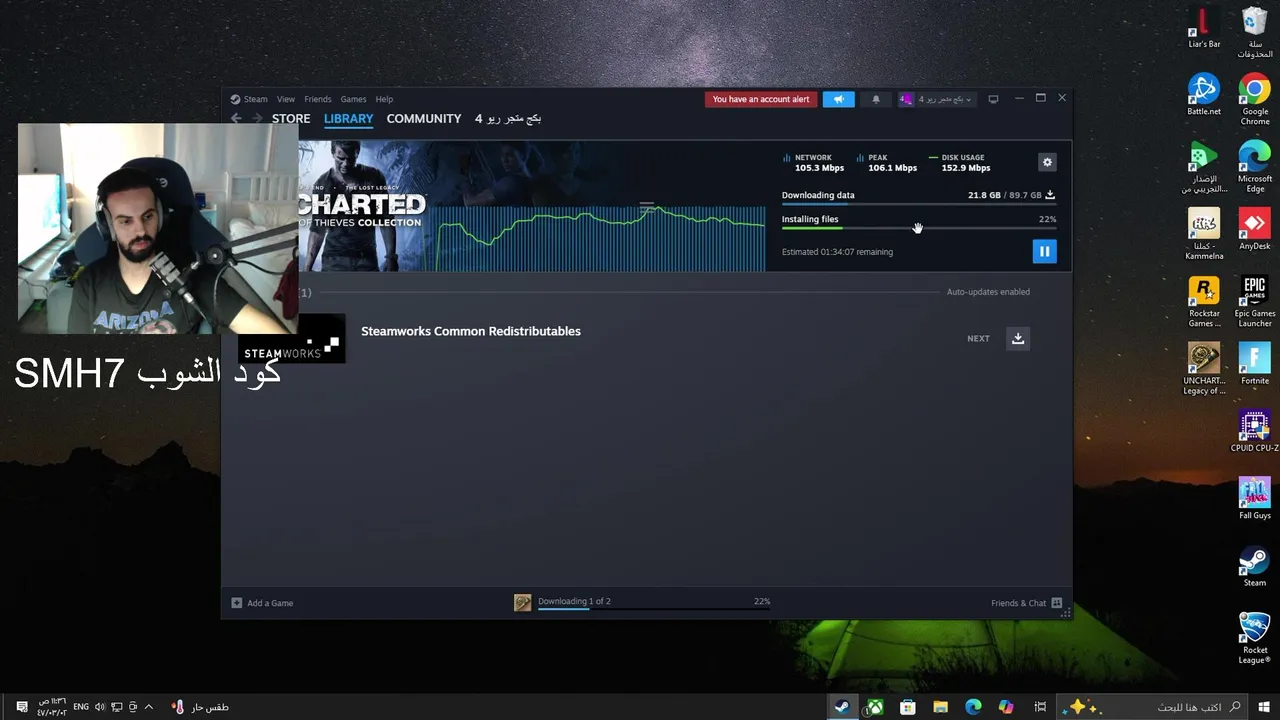Add a Game button
The width and height of the screenshot is (1280, 720).
262,603
